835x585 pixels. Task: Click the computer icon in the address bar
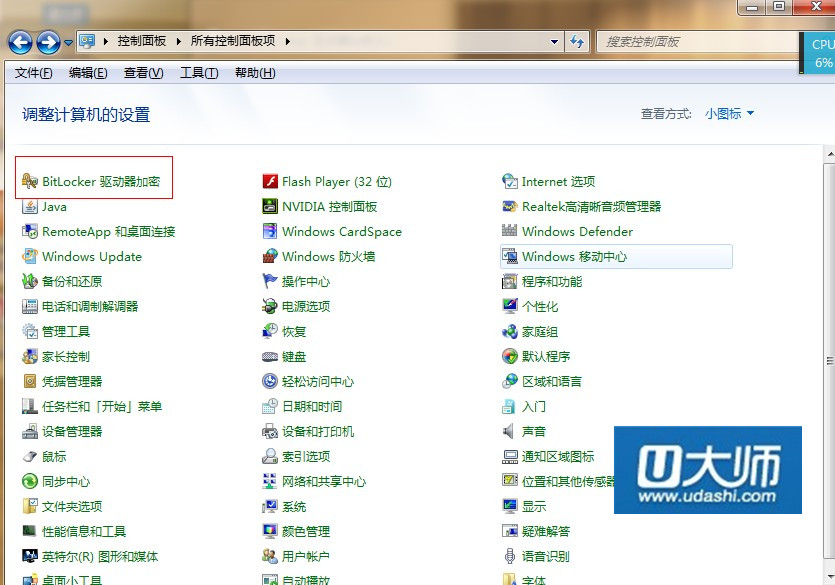click(x=87, y=42)
